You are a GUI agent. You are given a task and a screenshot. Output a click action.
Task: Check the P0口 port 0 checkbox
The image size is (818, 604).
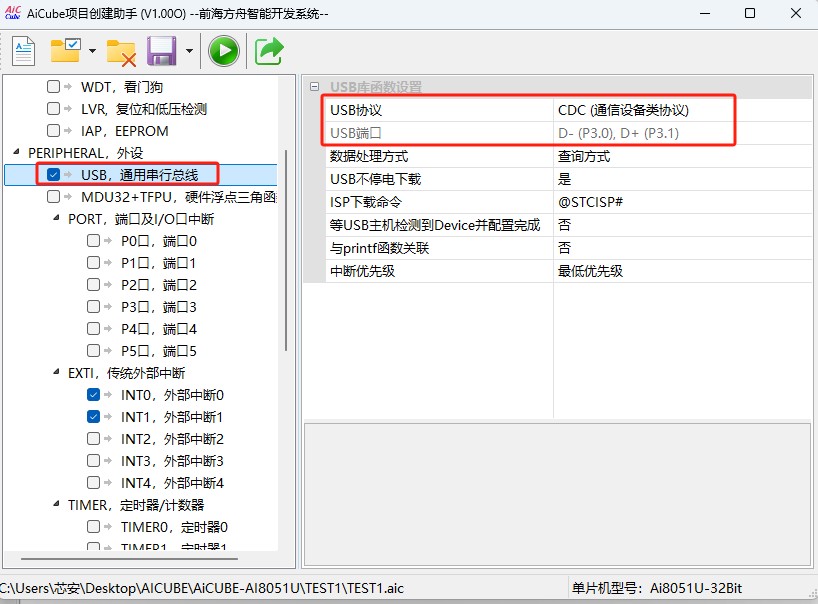click(x=93, y=240)
